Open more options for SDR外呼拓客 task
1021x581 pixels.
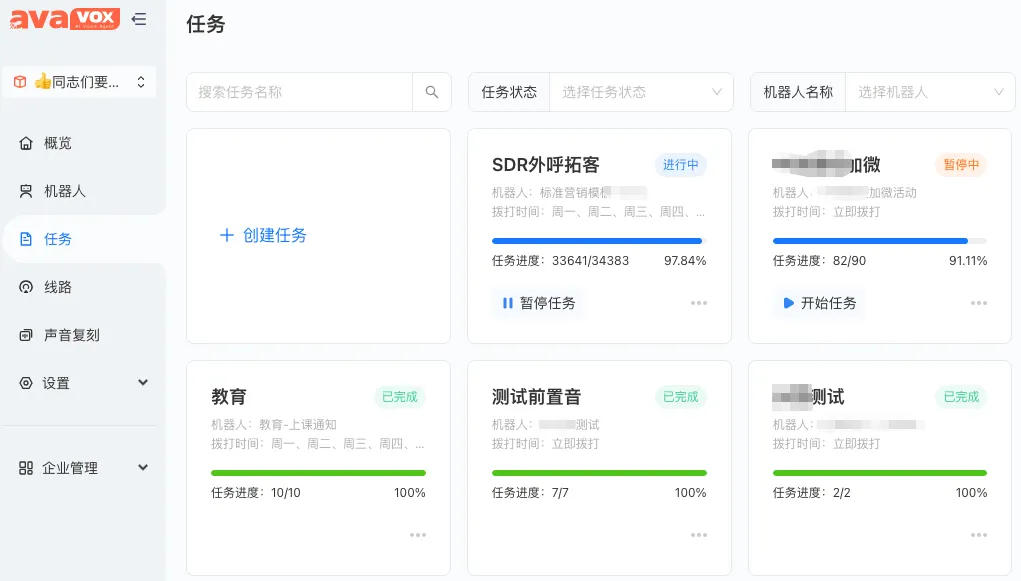[x=698, y=303]
